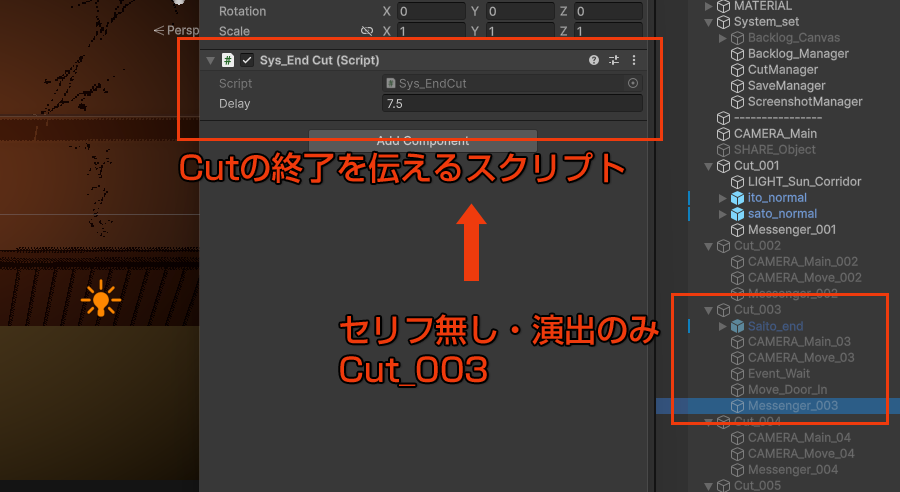
Task: Click the Script field object picker circle
Action: (x=633, y=84)
